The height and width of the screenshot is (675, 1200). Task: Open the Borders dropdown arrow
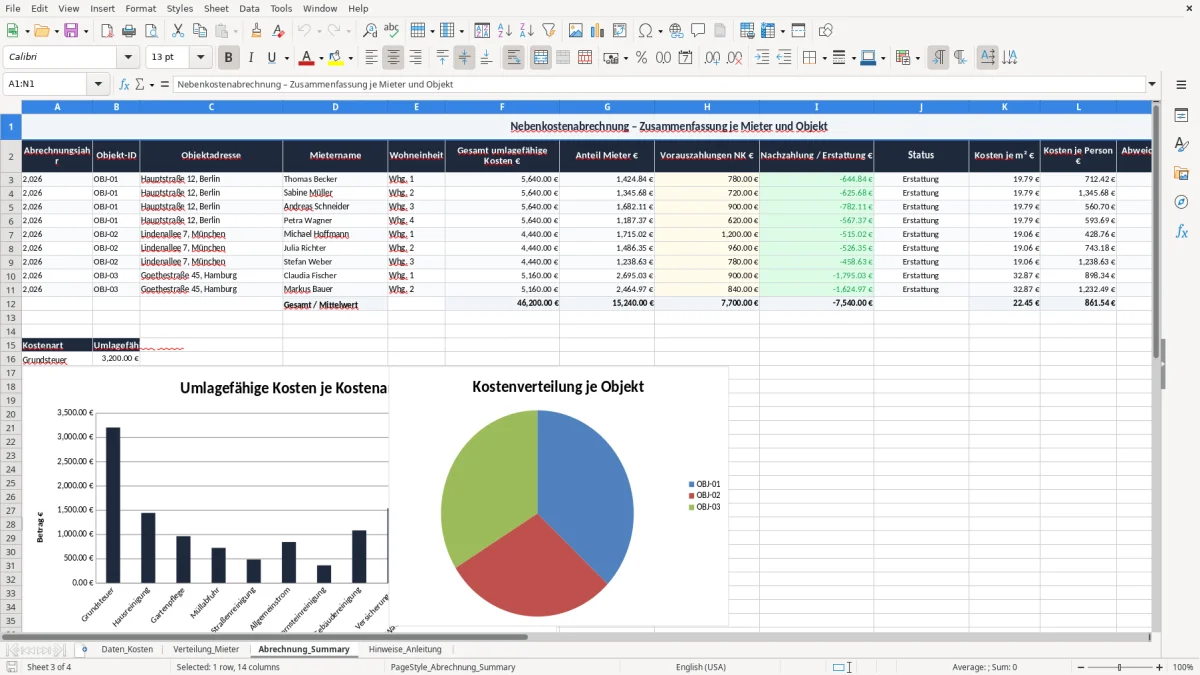tap(827, 58)
